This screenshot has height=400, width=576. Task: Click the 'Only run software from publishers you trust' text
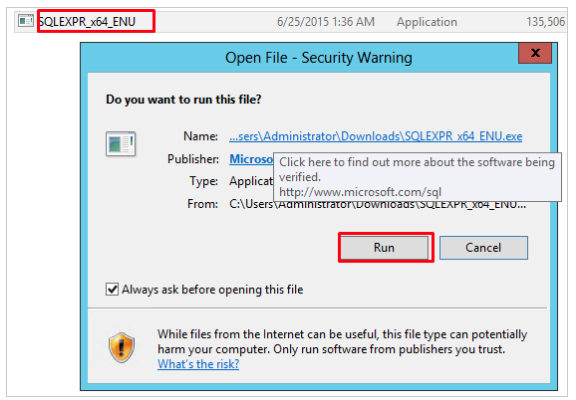click(x=389, y=349)
